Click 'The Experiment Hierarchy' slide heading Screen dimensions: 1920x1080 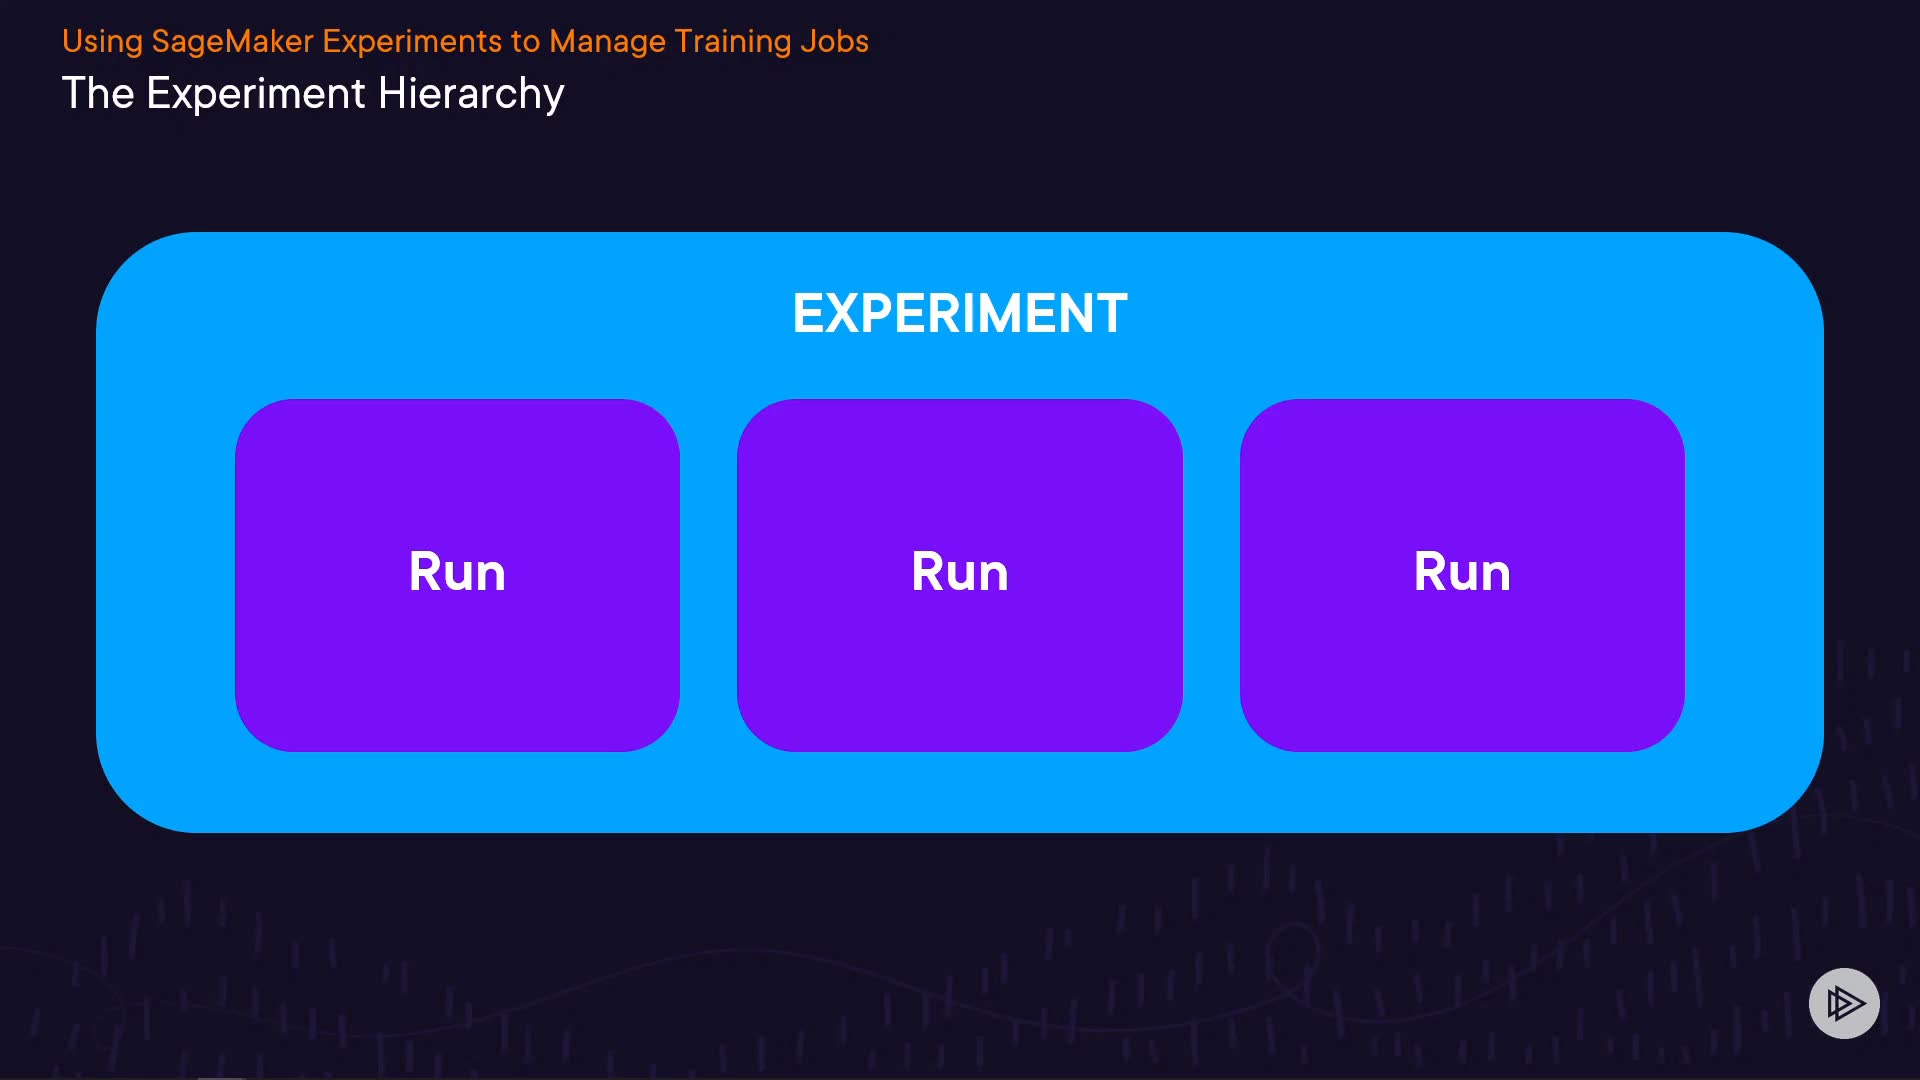(313, 94)
